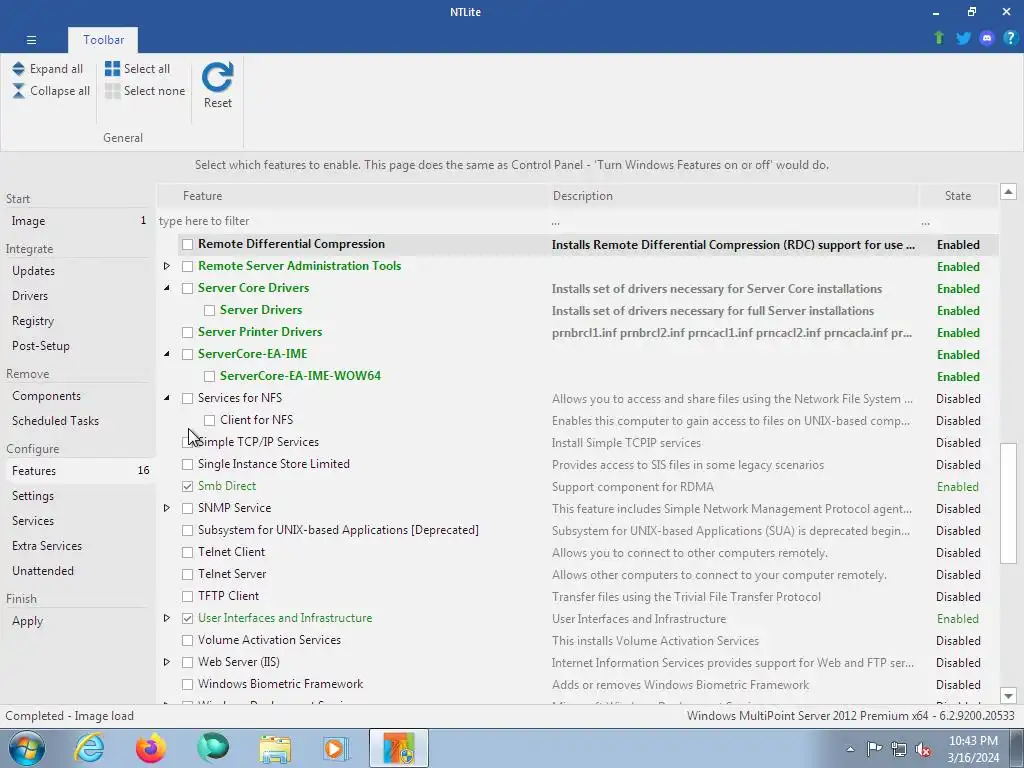Expand Remote Server Administration Tools node
The height and width of the screenshot is (768, 1024).
point(167,266)
